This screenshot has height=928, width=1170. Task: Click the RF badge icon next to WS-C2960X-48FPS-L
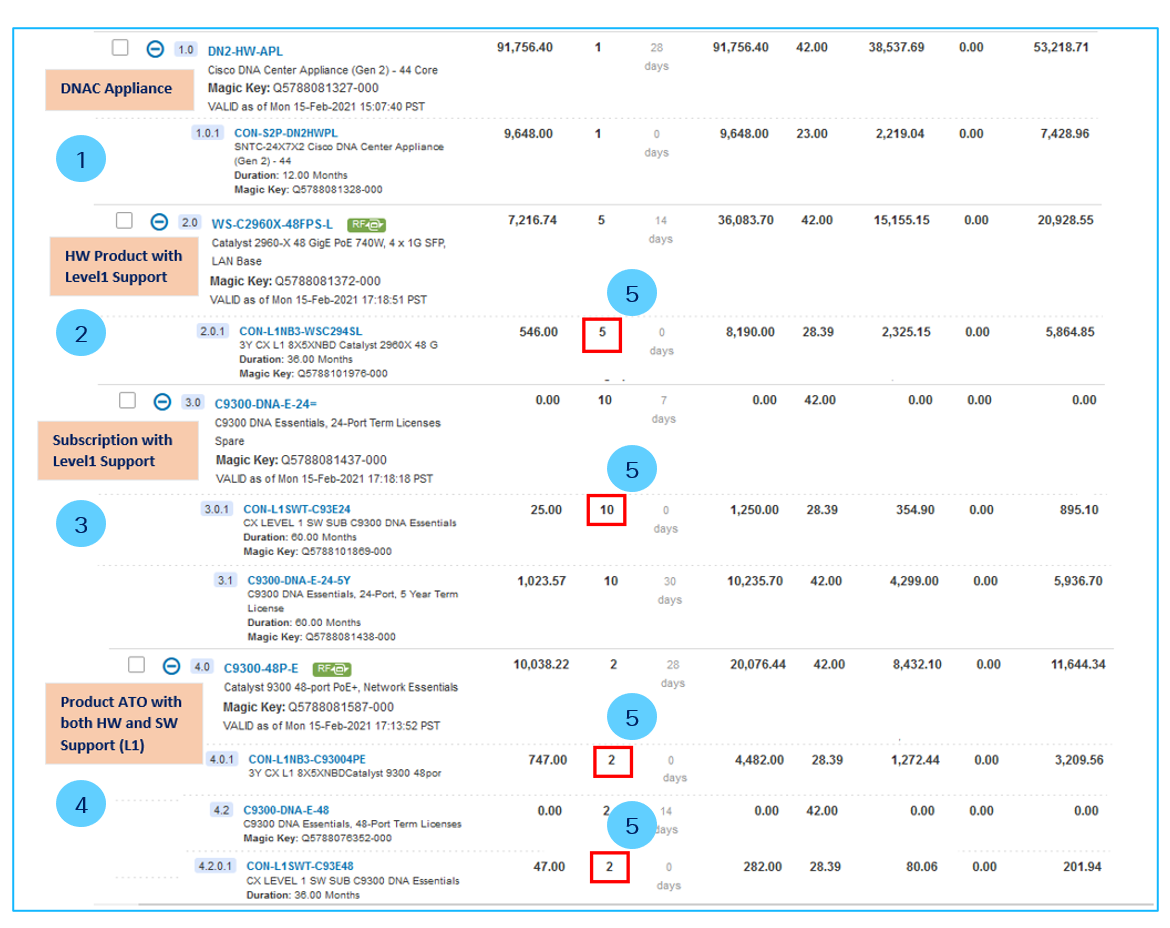coord(366,225)
